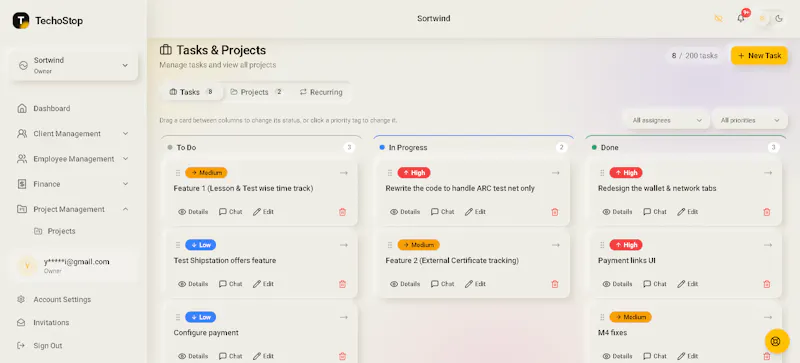
Task: Change the Medium priority tag on Feature 1
Action: pos(206,173)
